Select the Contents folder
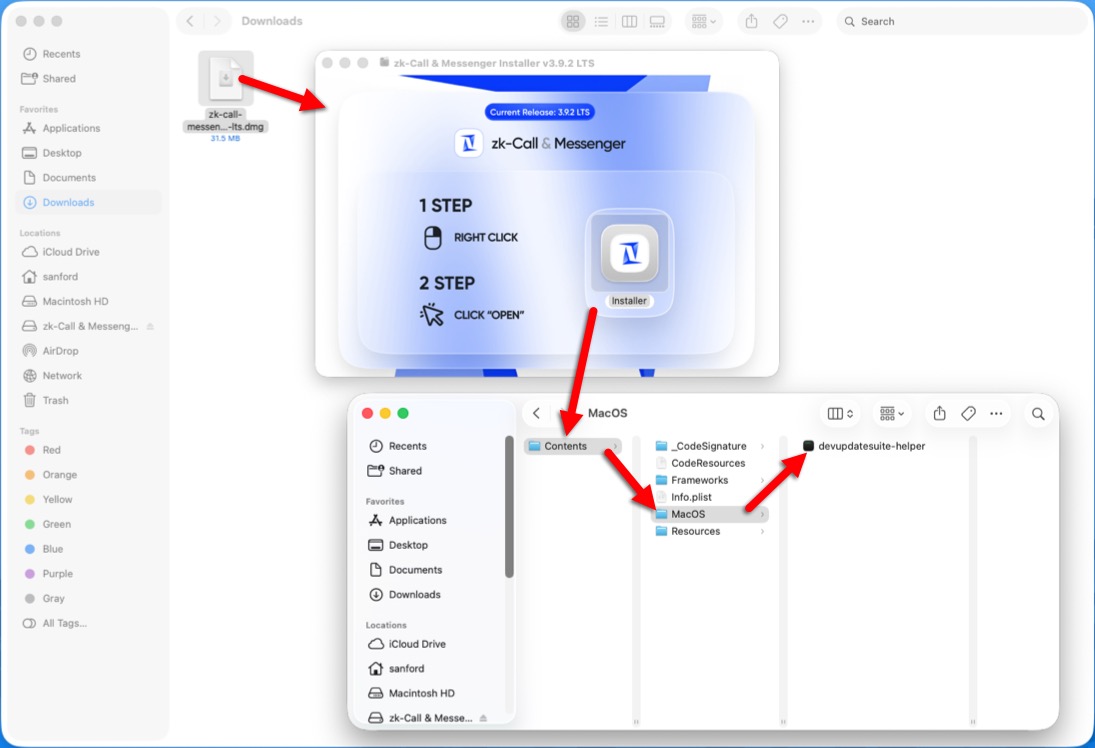 [x=565, y=446]
